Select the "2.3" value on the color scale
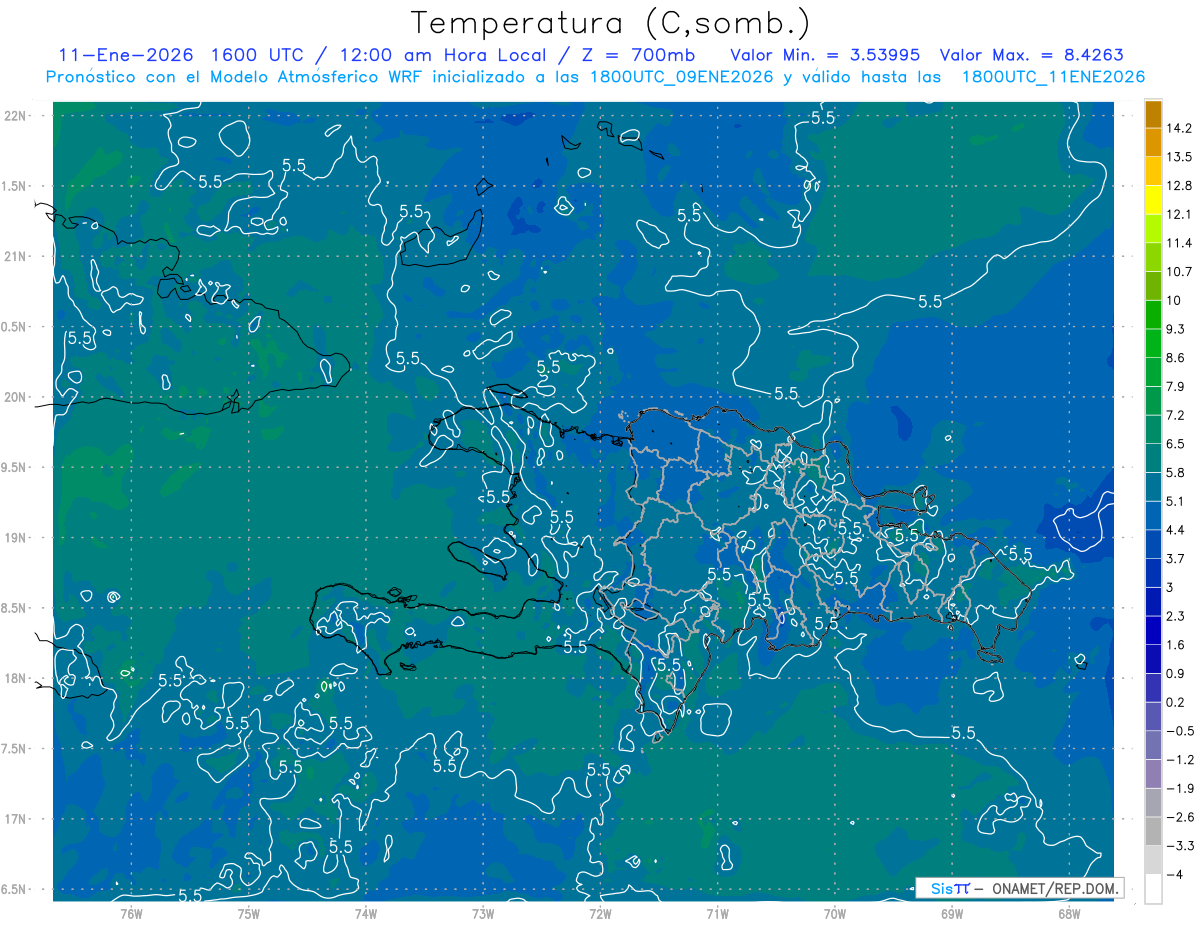This screenshot has width=1200, height=927. coord(1177,616)
